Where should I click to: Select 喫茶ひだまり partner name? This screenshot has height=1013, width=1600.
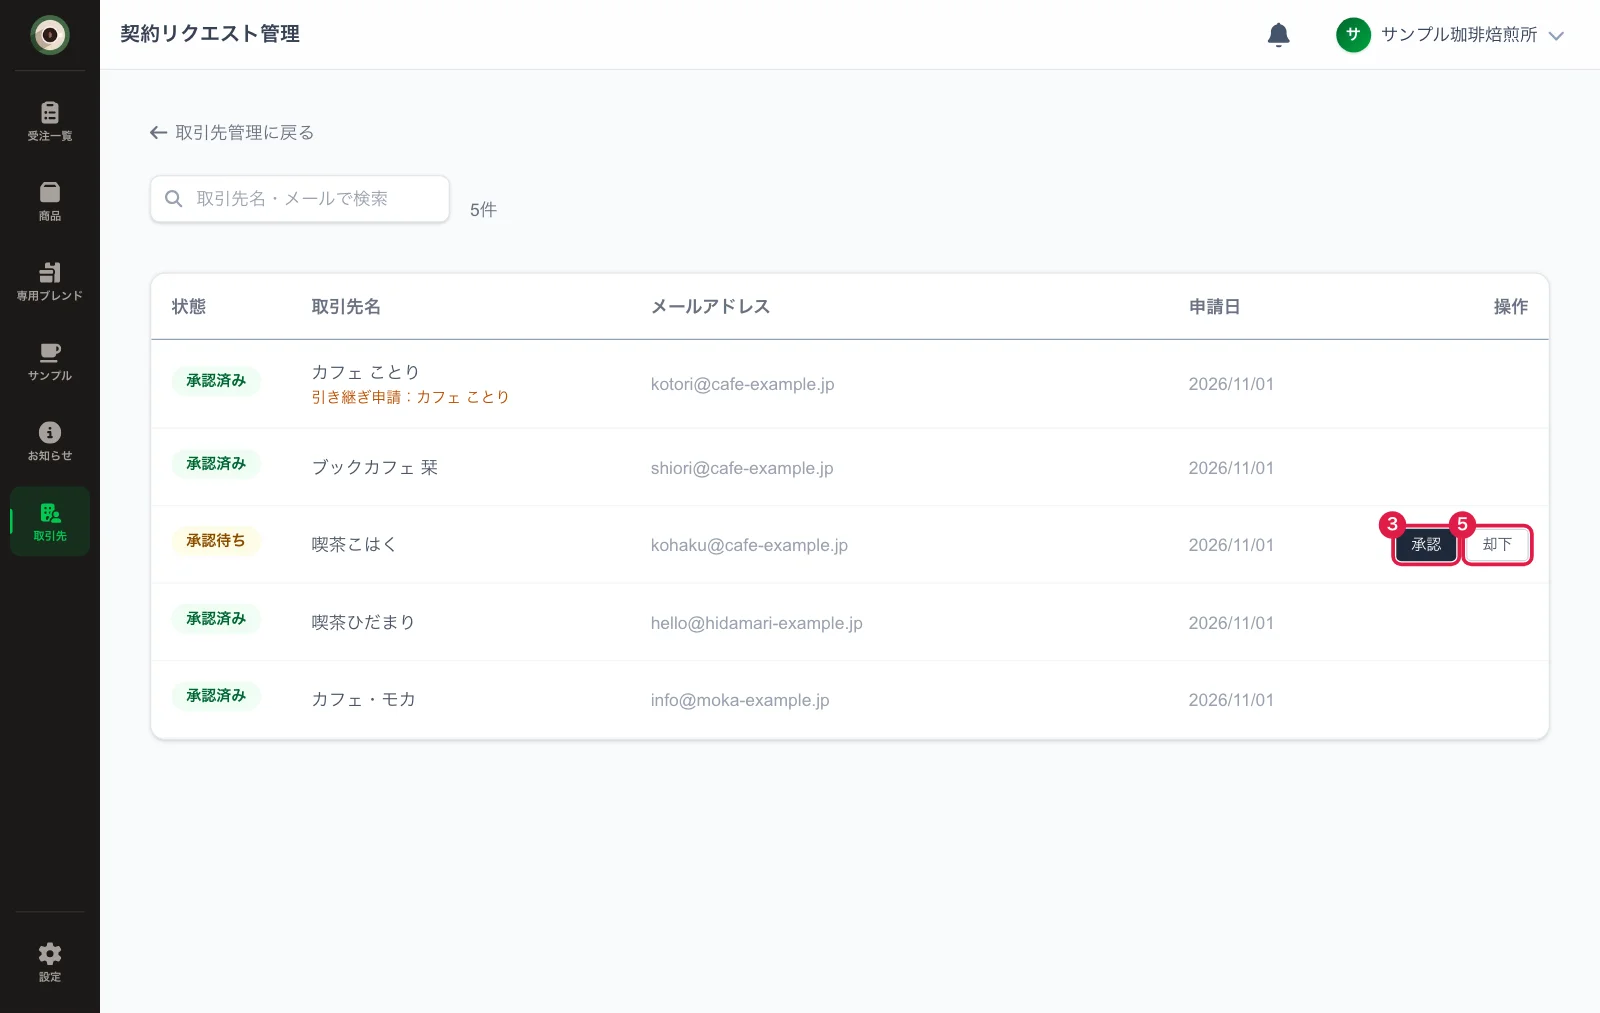pos(363,623)
